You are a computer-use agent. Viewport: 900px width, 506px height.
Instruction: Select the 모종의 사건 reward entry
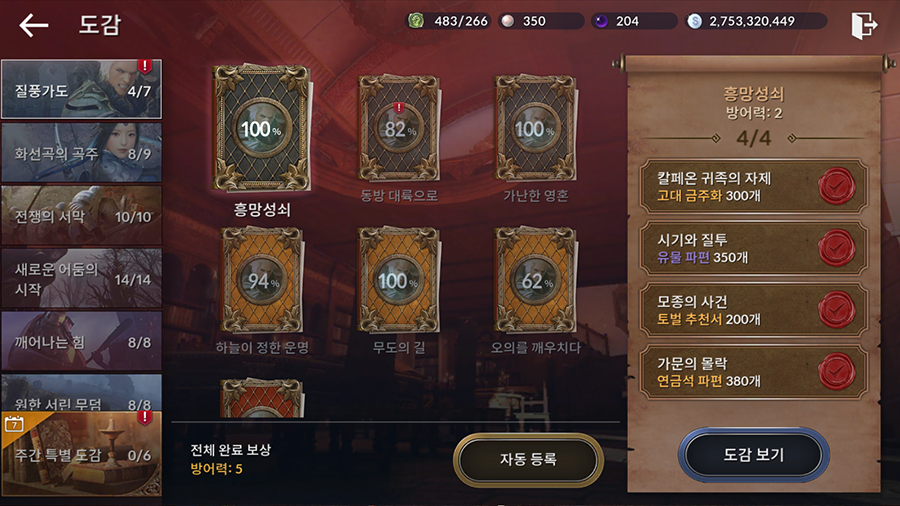coord(753,310)
